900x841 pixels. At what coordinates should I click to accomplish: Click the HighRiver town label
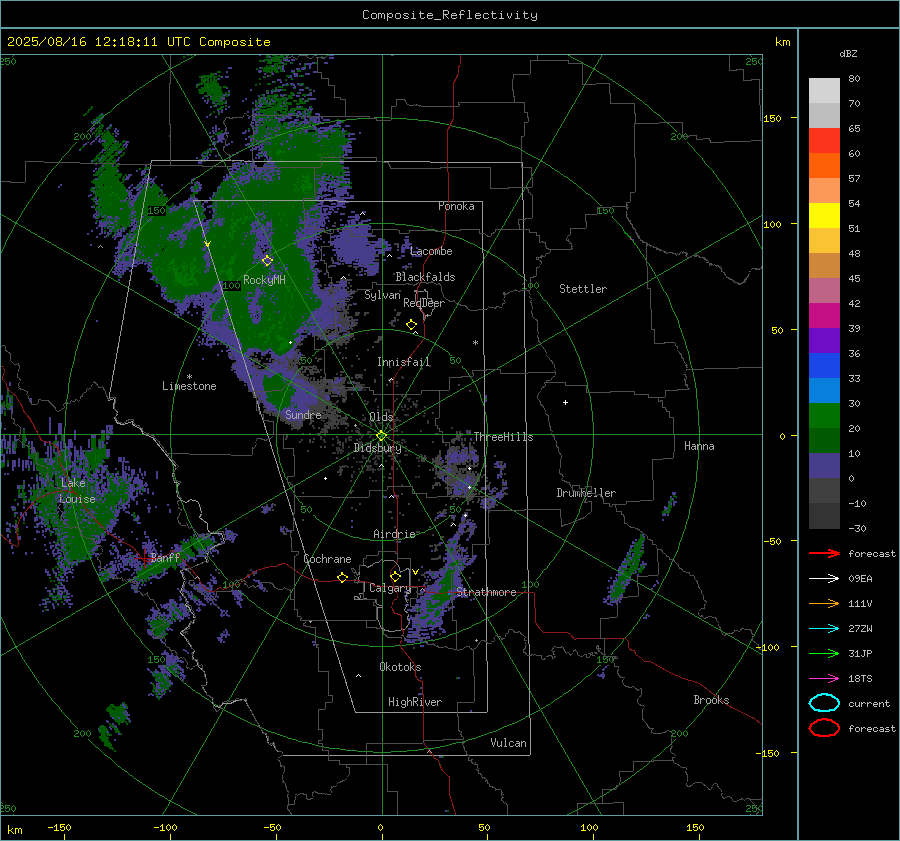pos(415,703)
